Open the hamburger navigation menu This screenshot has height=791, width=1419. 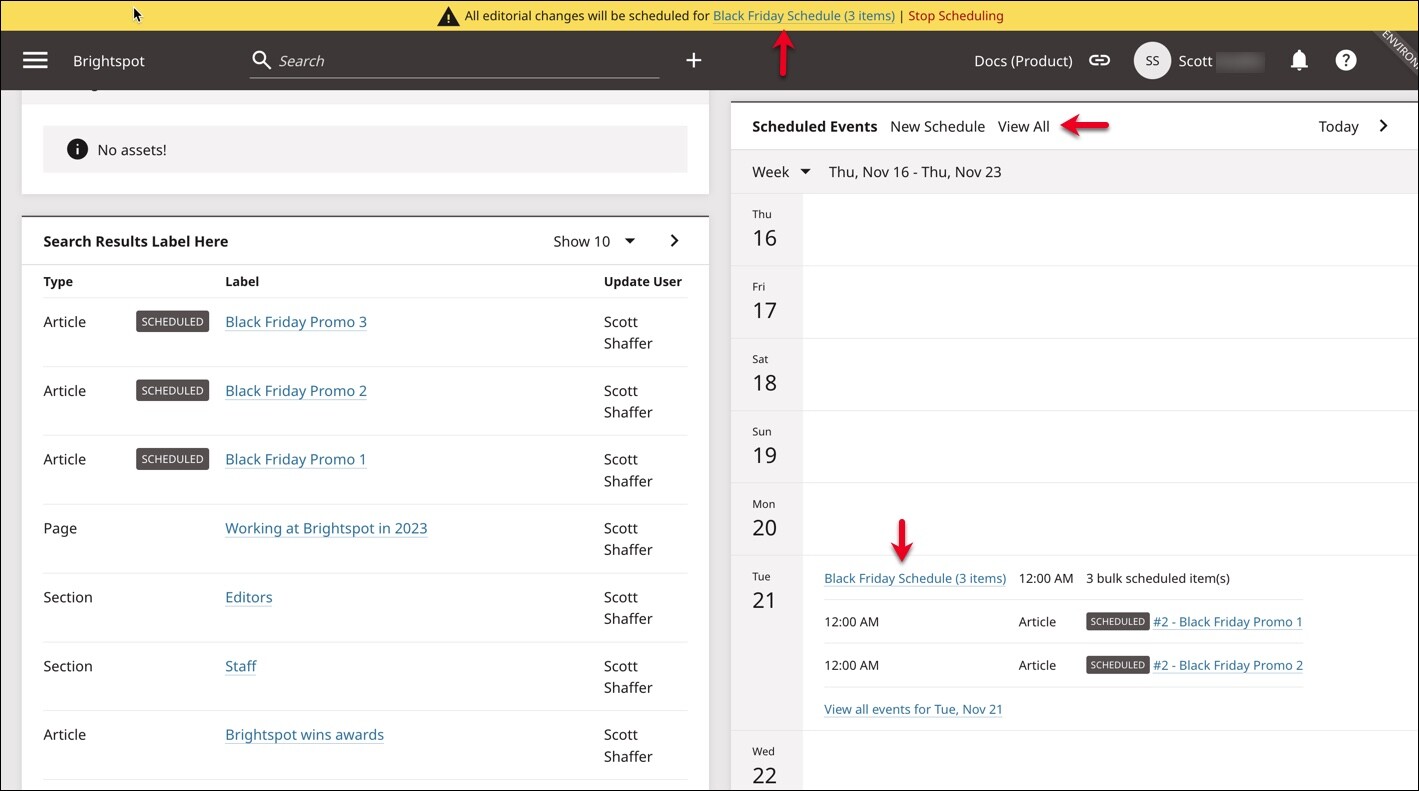[x=35, y=61]
